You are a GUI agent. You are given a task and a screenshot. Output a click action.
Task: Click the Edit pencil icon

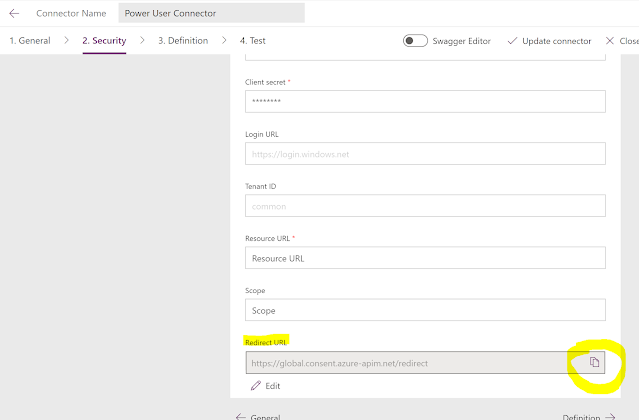click(256, 385)
